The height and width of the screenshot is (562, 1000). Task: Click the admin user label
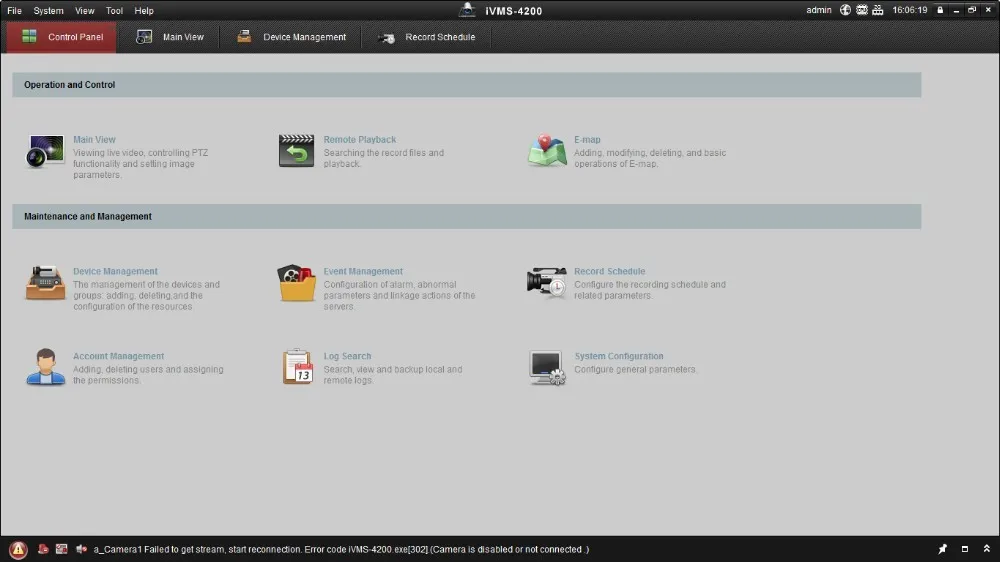(x=818, y=10)
